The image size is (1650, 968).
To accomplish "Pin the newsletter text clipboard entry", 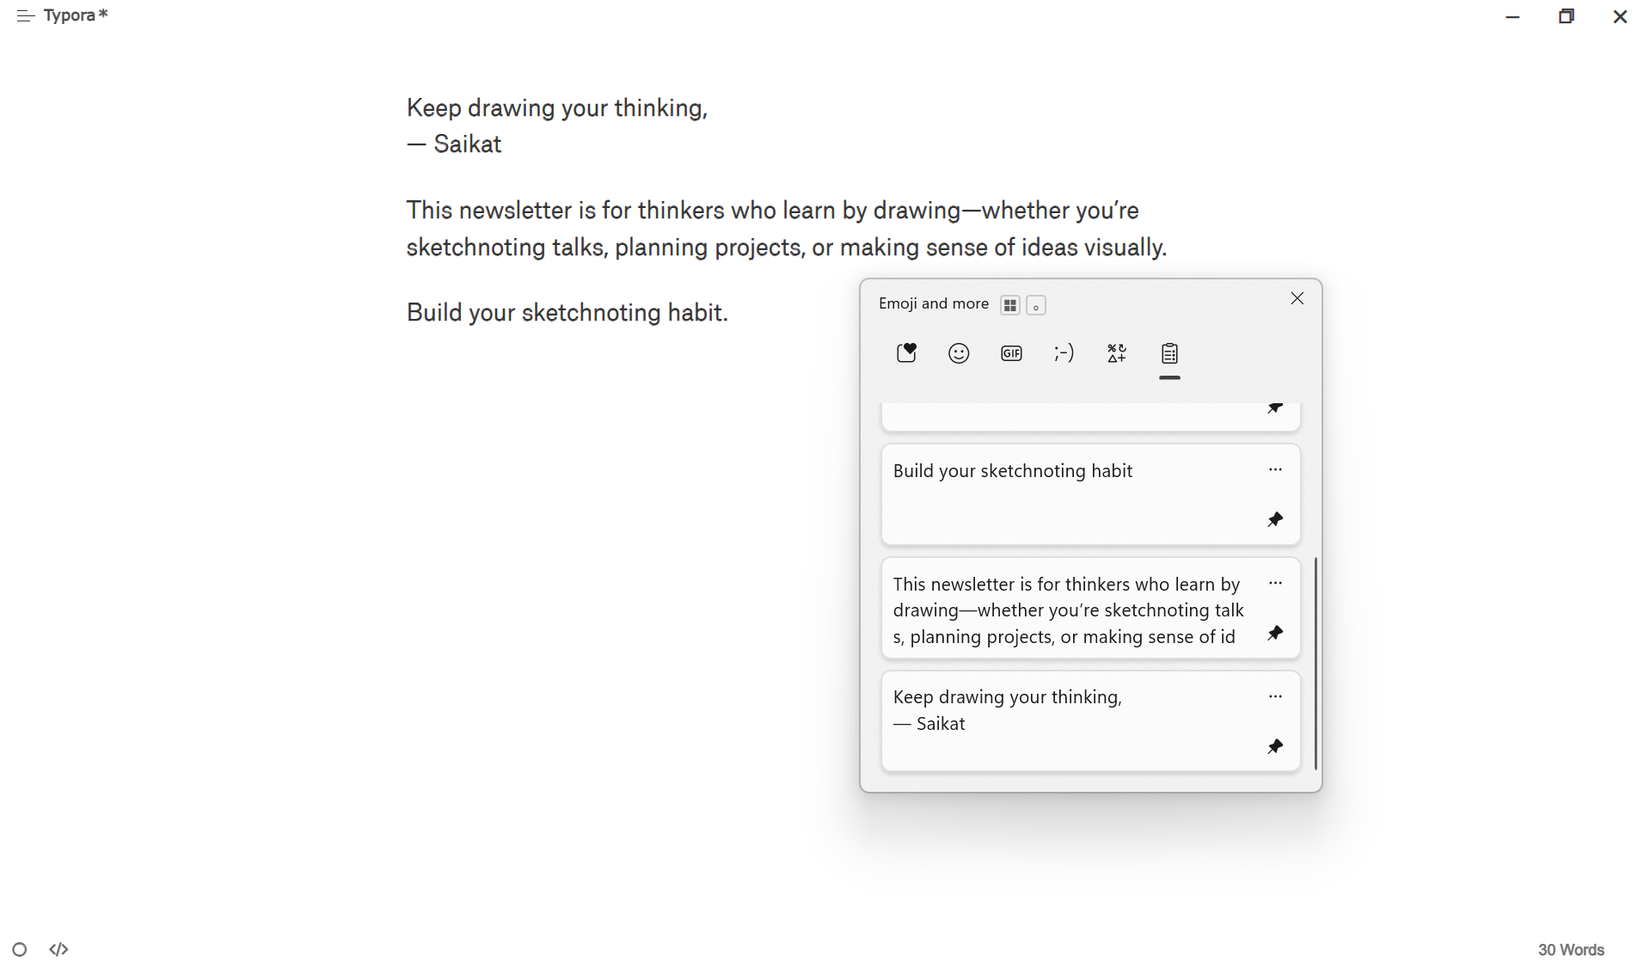I will [x=1275, y=633].
